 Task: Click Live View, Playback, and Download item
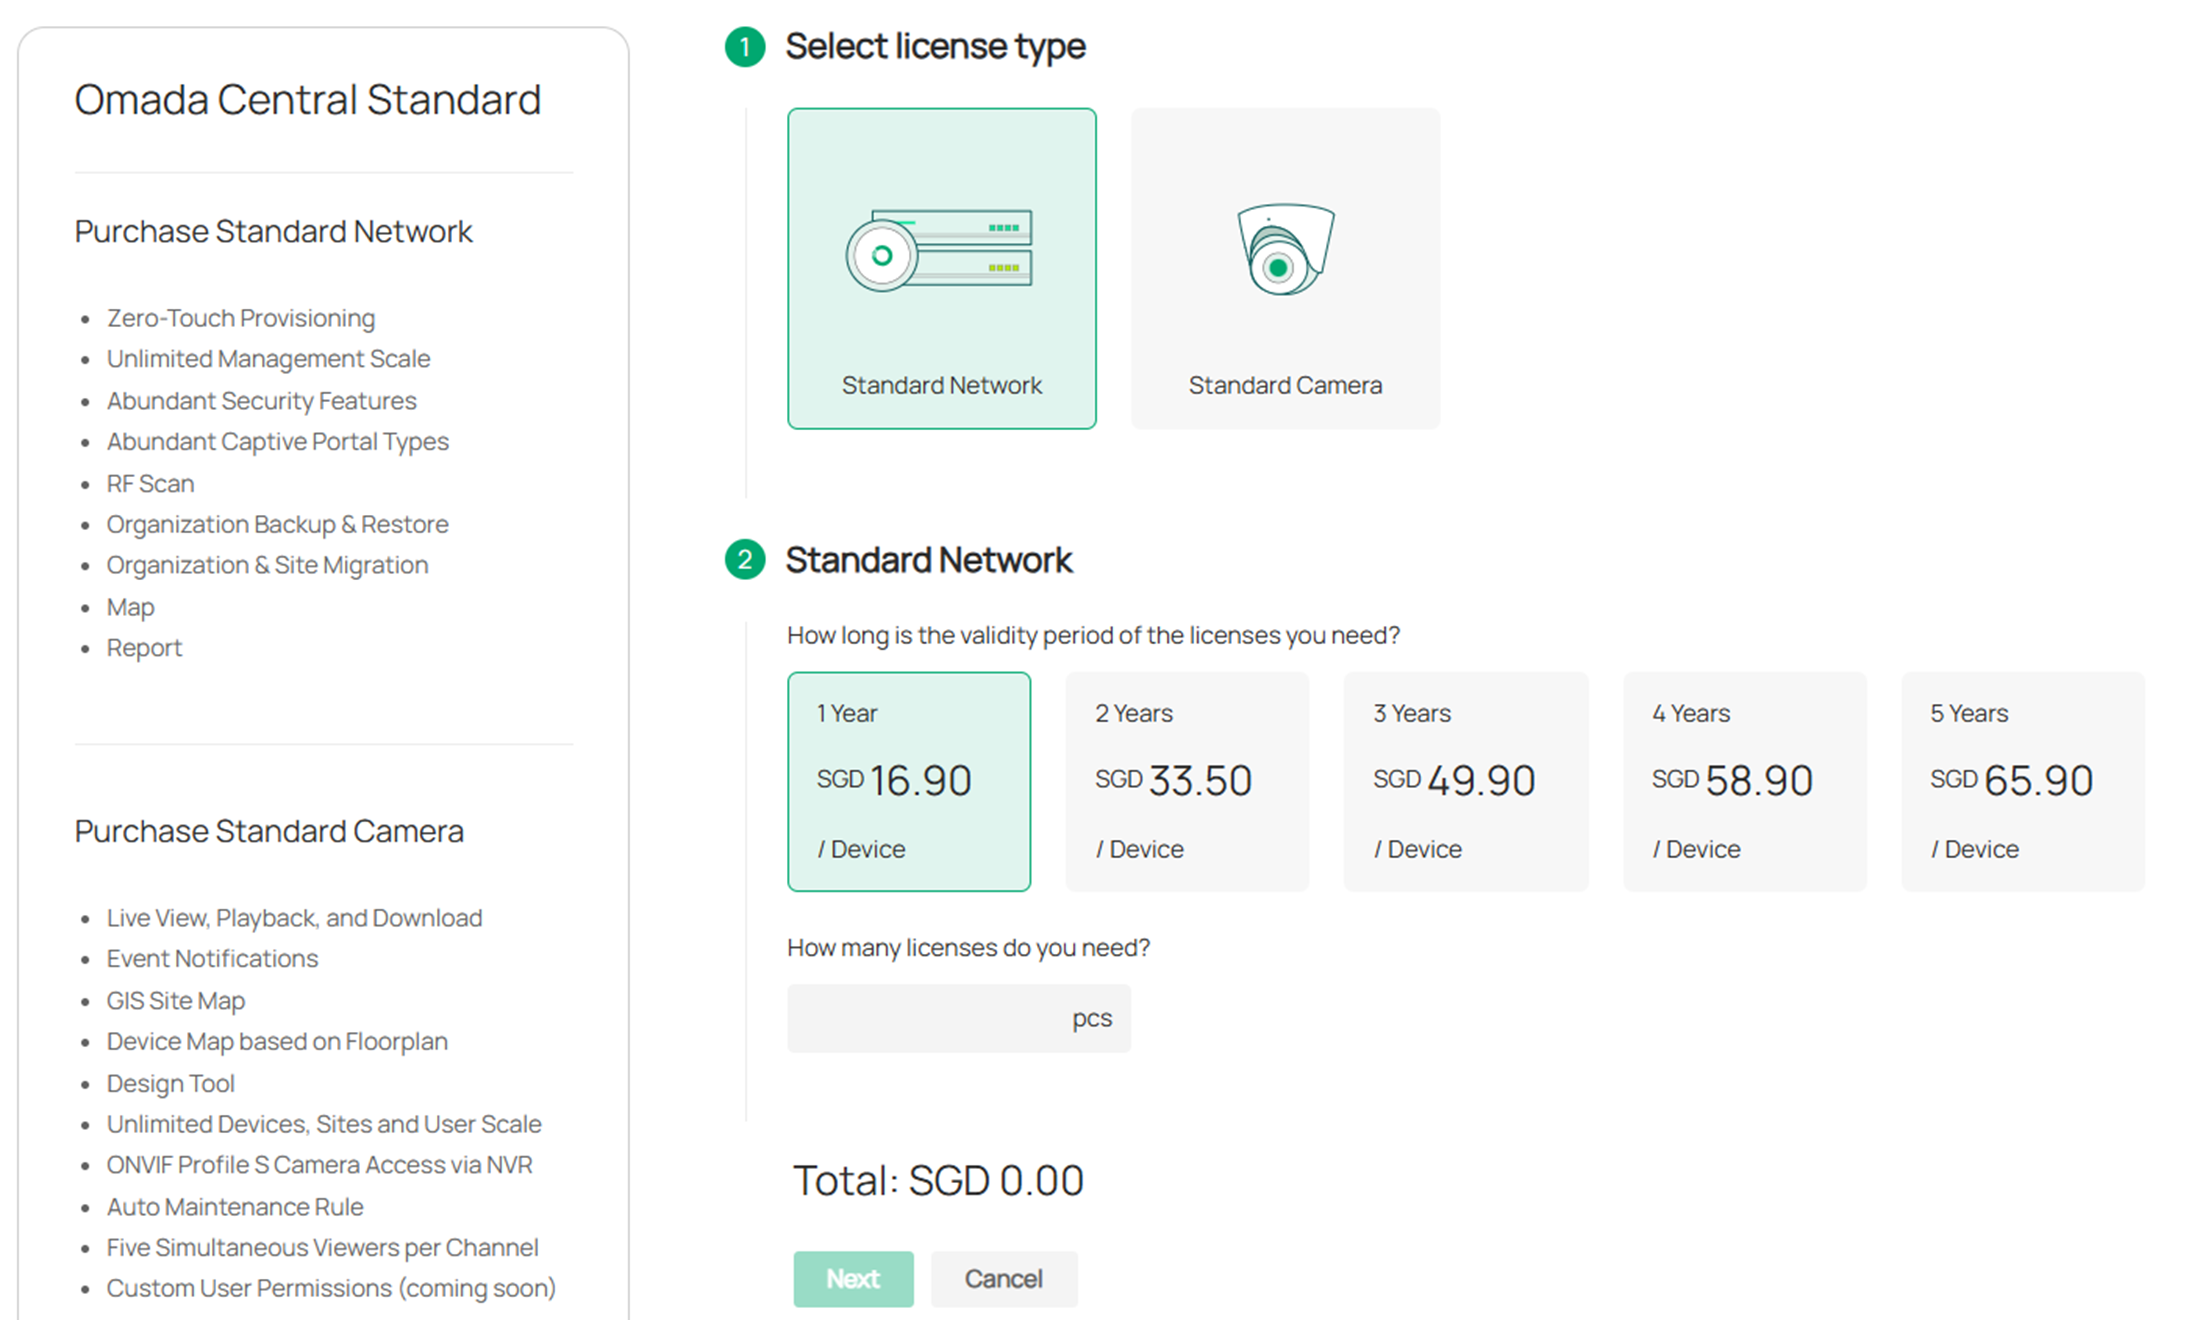click(x=294, y=918)
